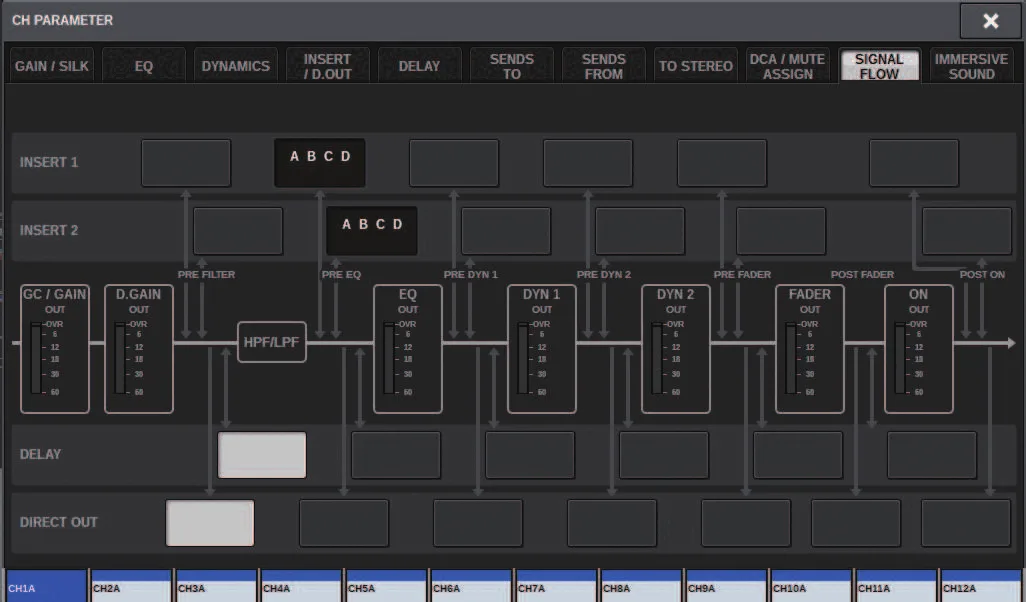Set DIRECT OUT position to POST ON
The width and height of the screenshot is (1026, 602).
point(966,523)
